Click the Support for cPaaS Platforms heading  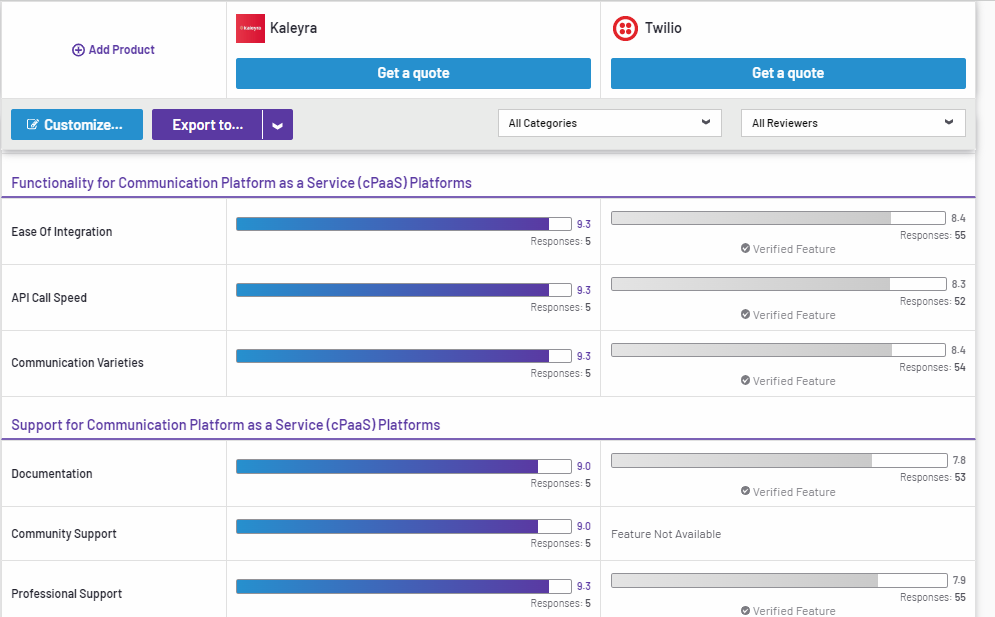coord(225,425)
